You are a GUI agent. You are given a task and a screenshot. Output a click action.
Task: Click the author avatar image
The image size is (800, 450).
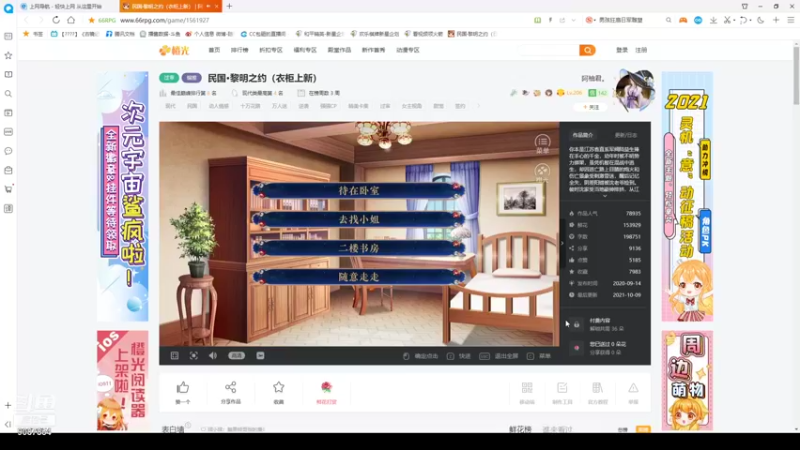pyautogui.click(x=635, y=90)
